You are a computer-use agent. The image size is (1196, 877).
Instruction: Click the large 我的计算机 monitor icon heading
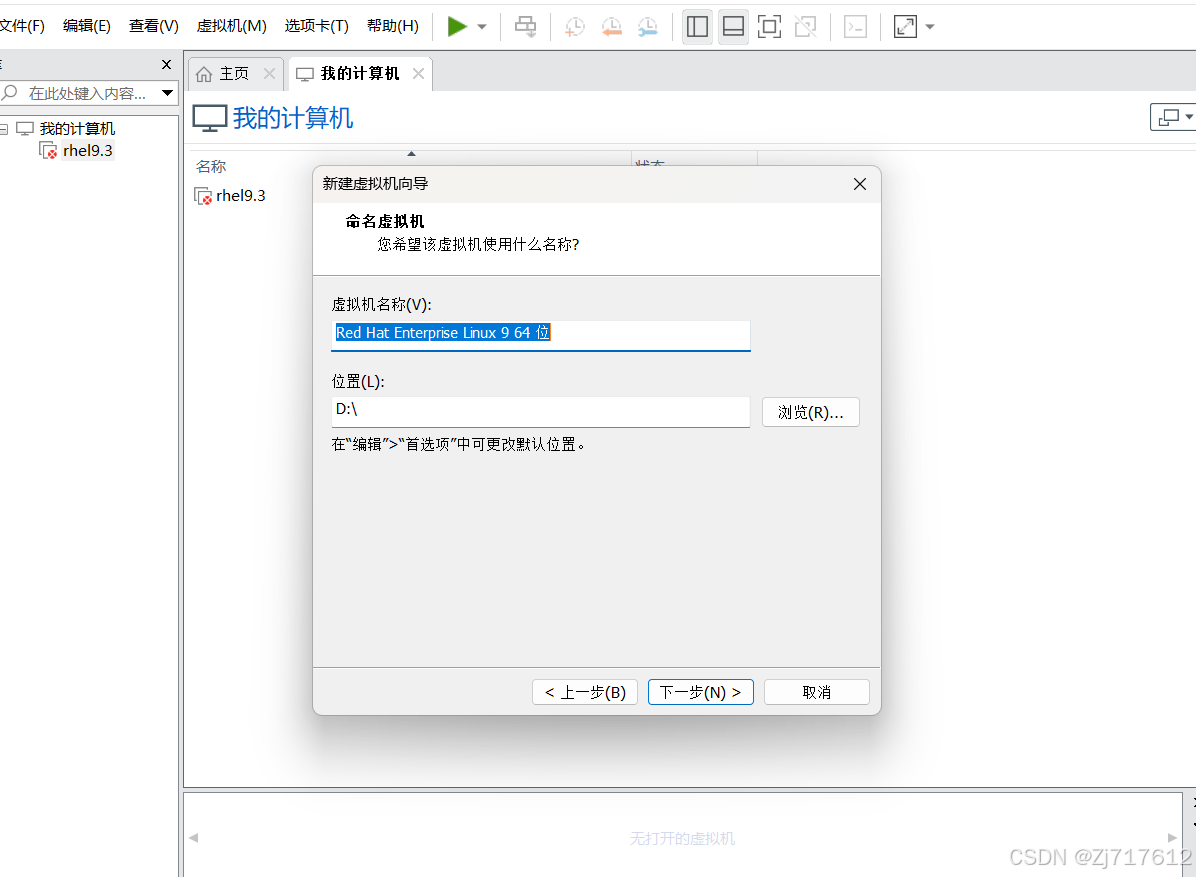click(x=210, y=118)
